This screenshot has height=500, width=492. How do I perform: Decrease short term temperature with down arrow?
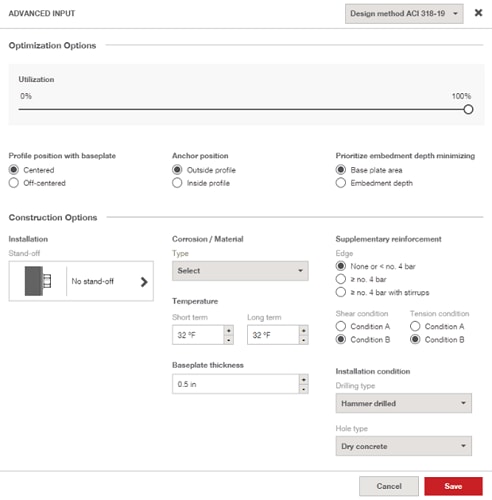(229, 340)
